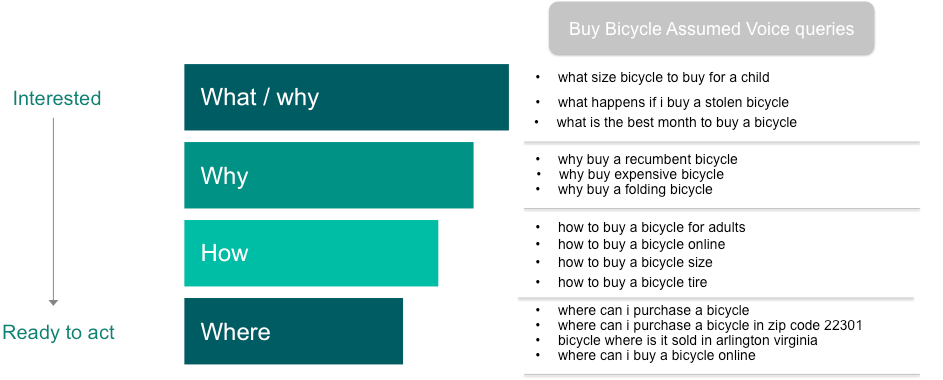Click the downward arrow below Interested
Viewport: 943px width, 380px height.
click(x=53, y=212)
